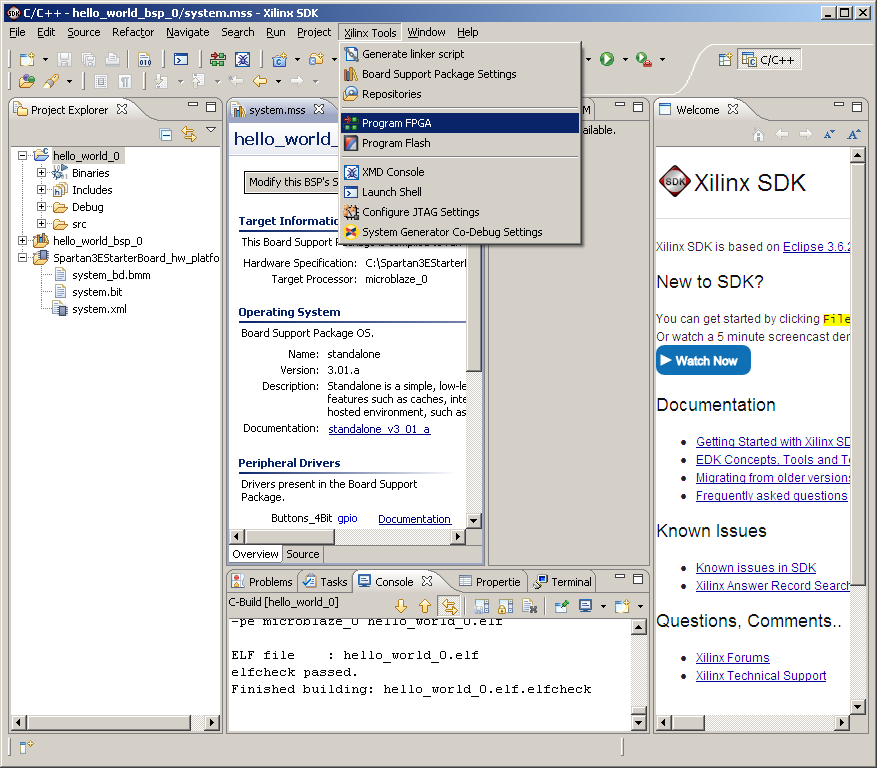
Task: Click the Open Console icon
Action: [x=622, y=606]
